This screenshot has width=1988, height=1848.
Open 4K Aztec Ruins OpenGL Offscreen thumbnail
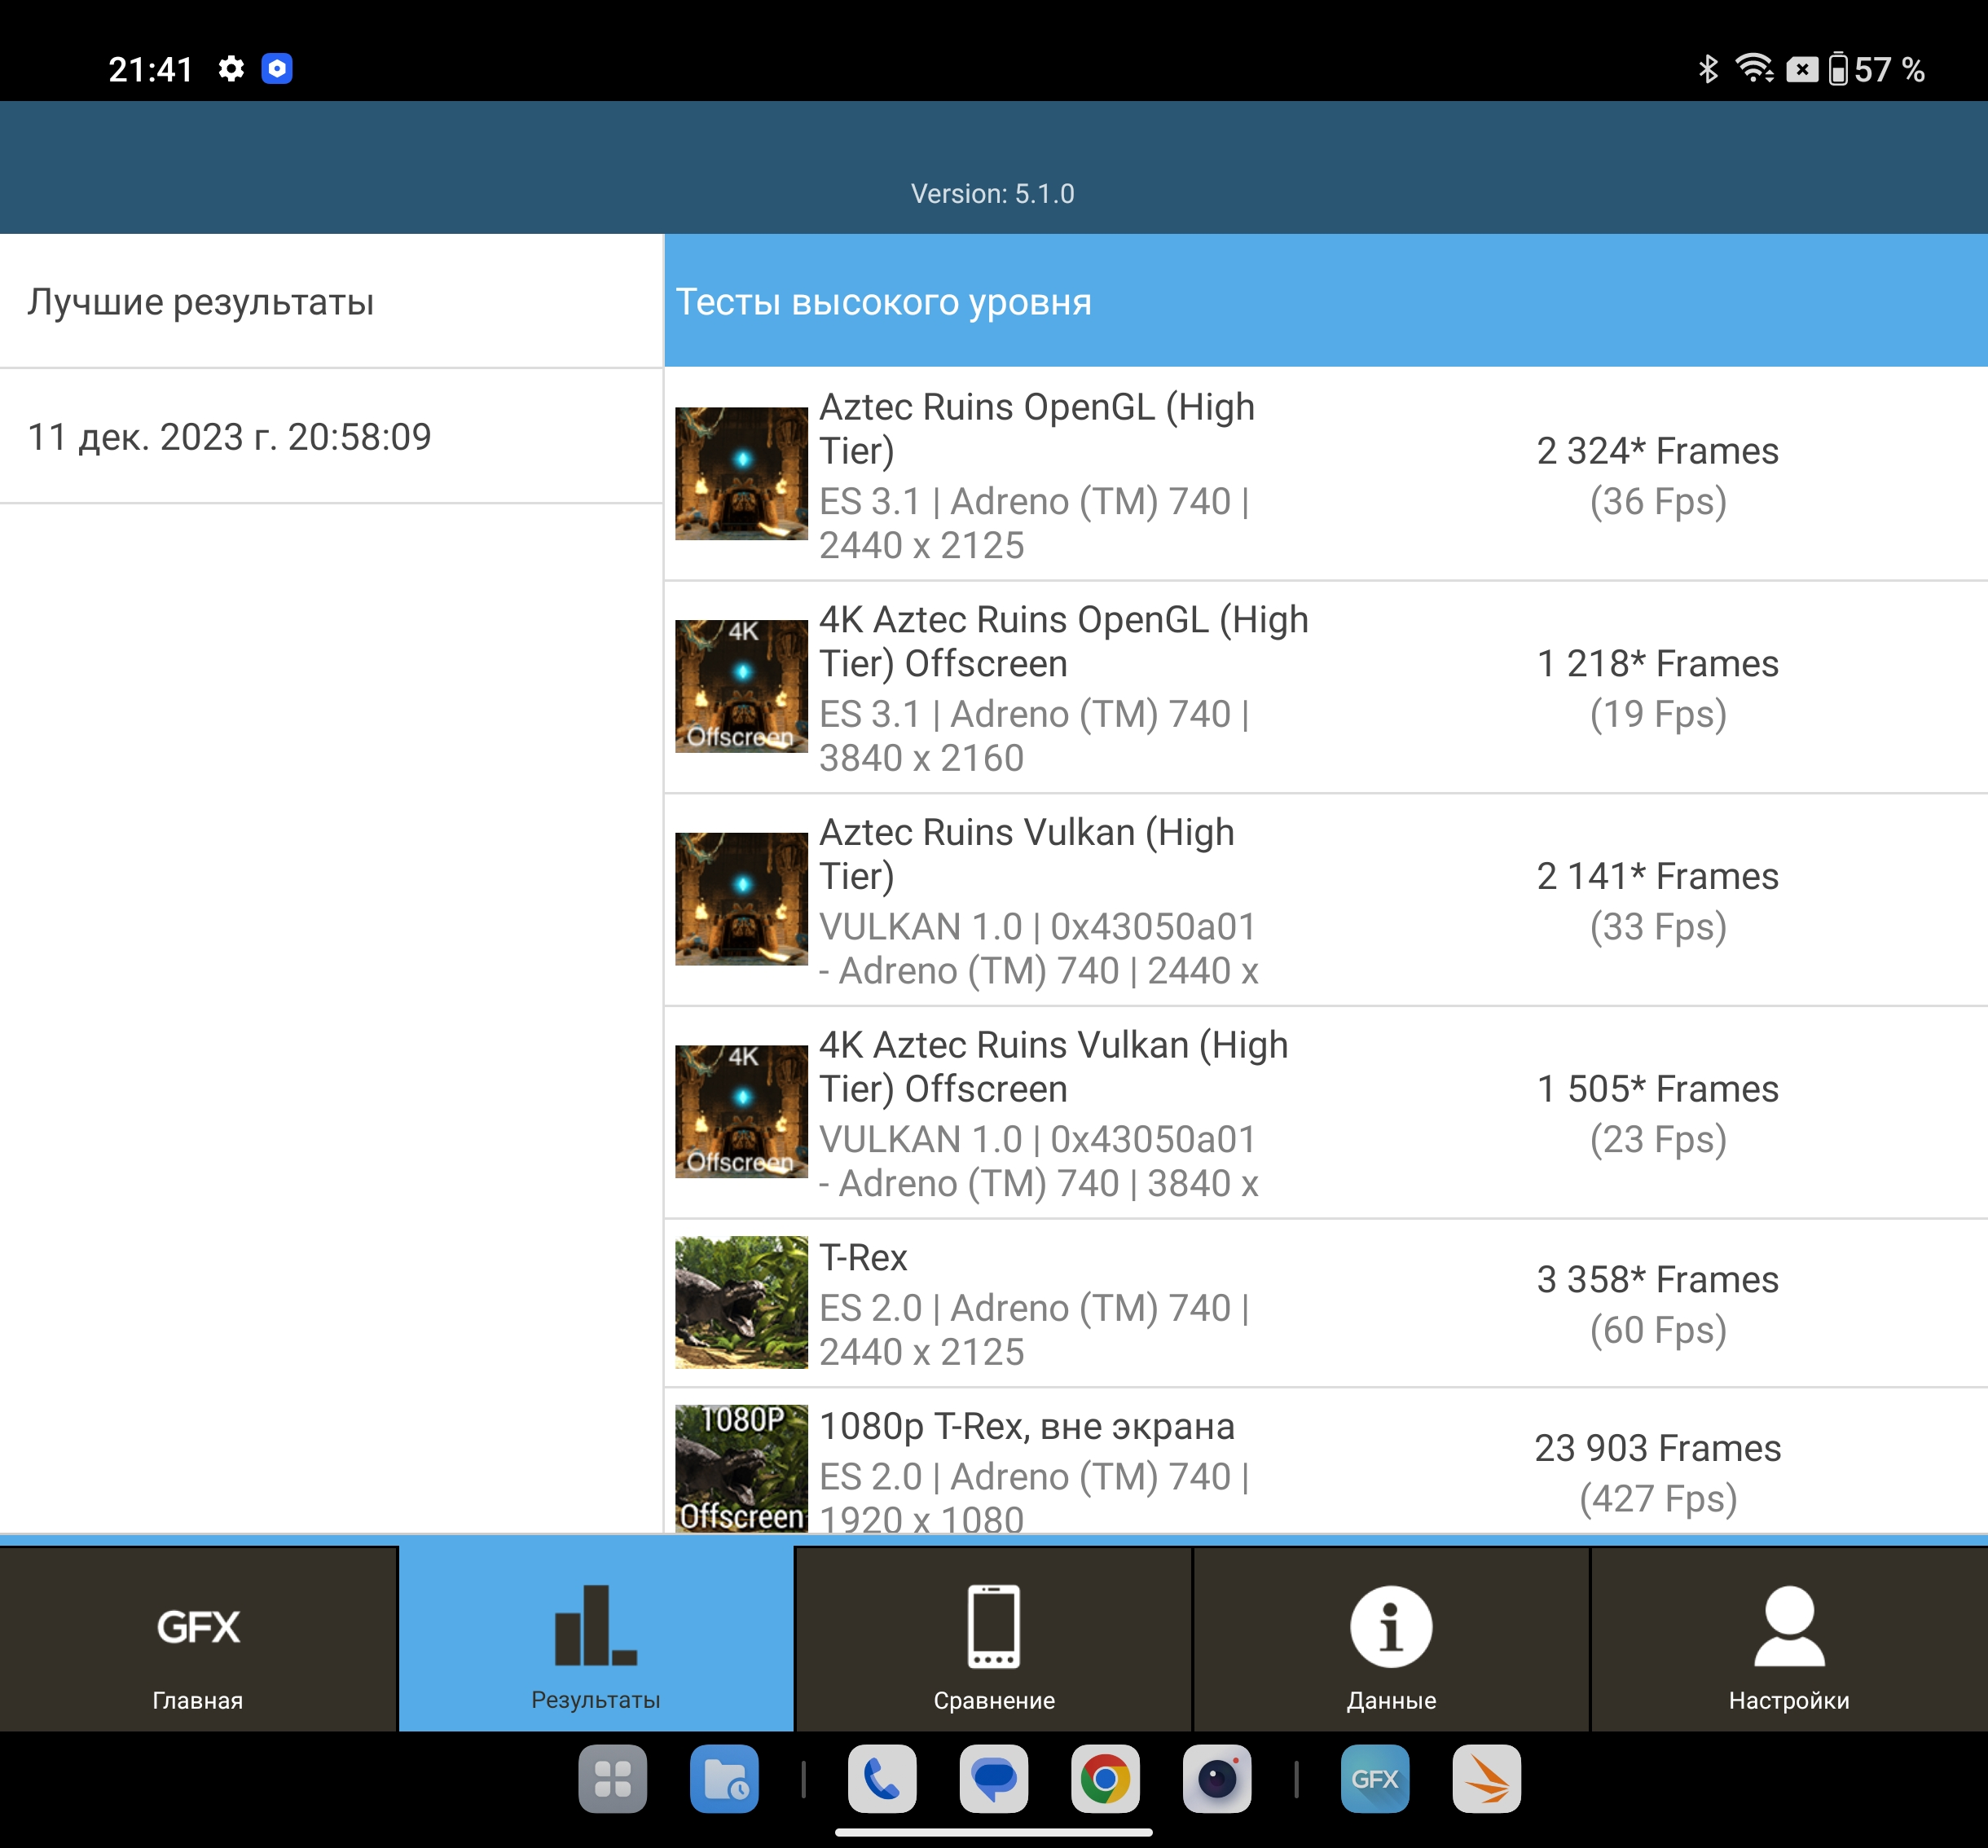pyautogui.click(x=741, y=686)
